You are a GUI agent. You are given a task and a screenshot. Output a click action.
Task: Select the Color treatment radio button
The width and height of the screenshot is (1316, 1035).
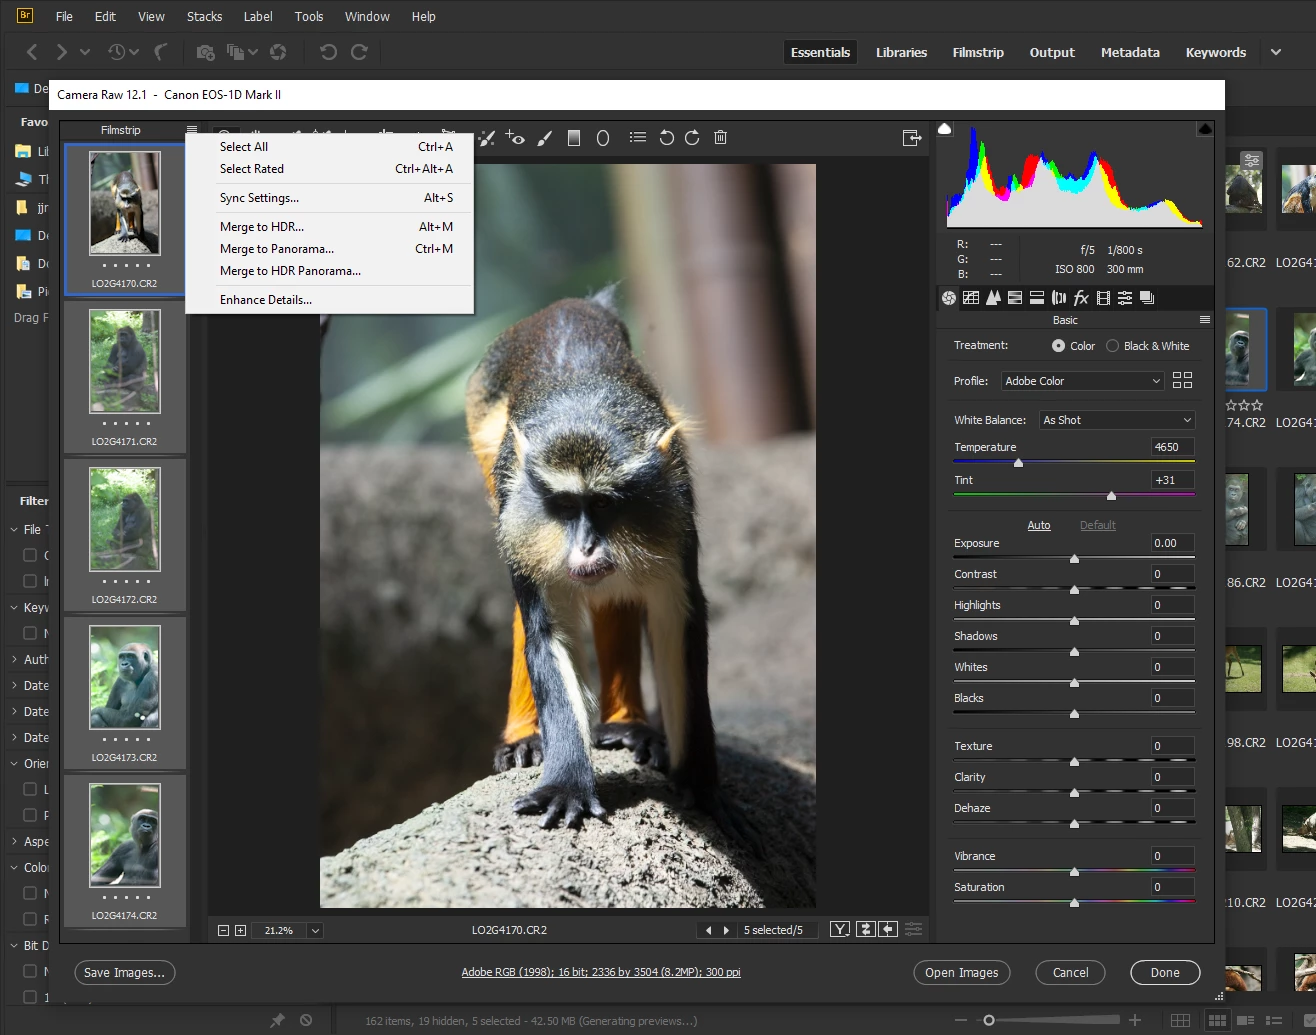(x=1058, y=346)
